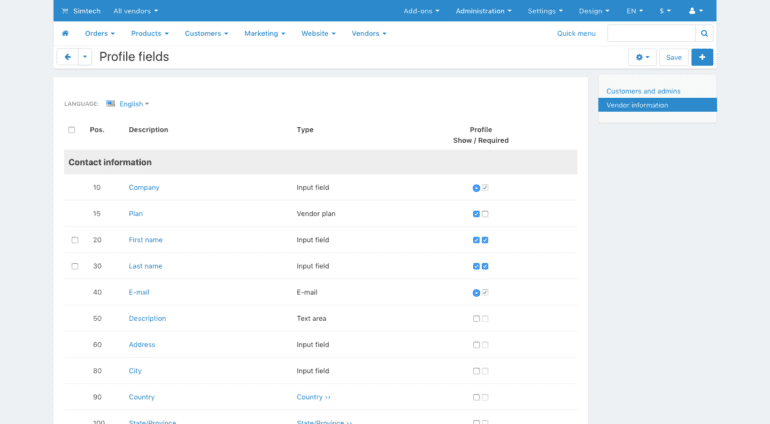Click the back arrow button
The image size is (770, 424).
(x=67, y=57)
